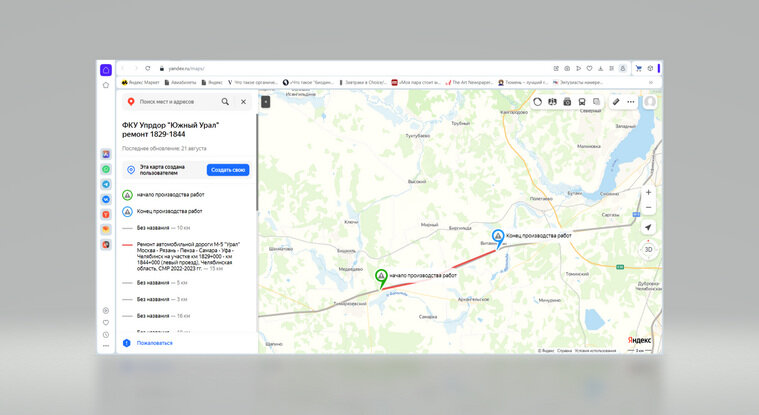Toggle the traffic layer icon on the map

click(x=537, y=102)
